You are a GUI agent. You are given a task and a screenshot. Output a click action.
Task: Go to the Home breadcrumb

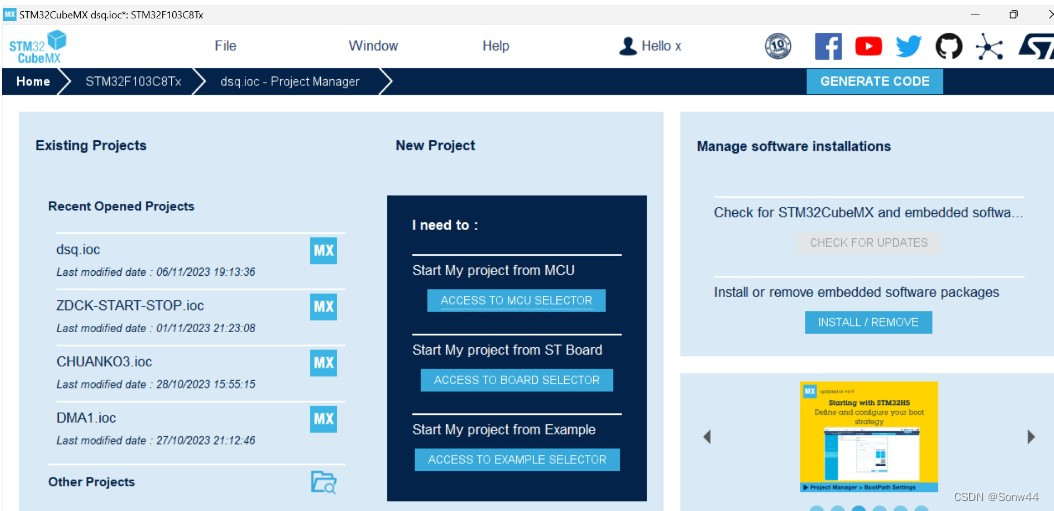(x=33, y=81)
